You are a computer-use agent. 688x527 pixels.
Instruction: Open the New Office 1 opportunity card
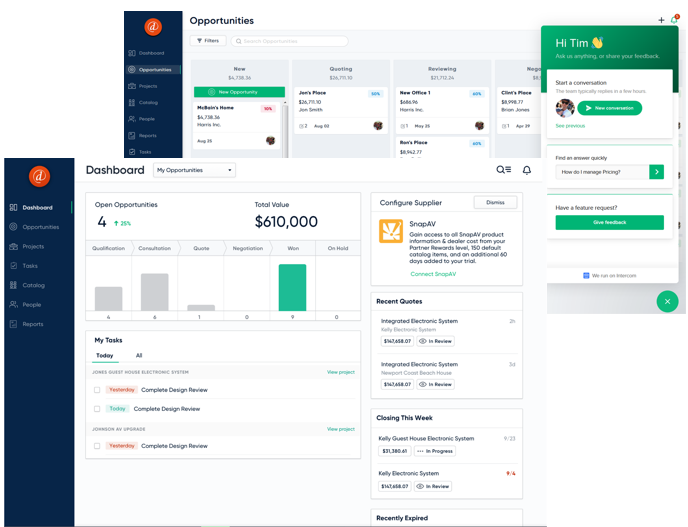point(441,111)
